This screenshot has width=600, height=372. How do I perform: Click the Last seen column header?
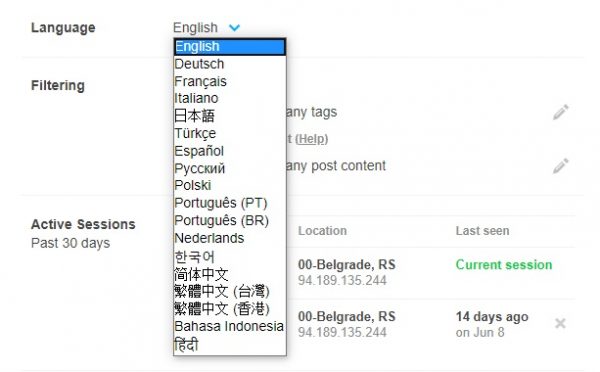(x=482, y=231)
